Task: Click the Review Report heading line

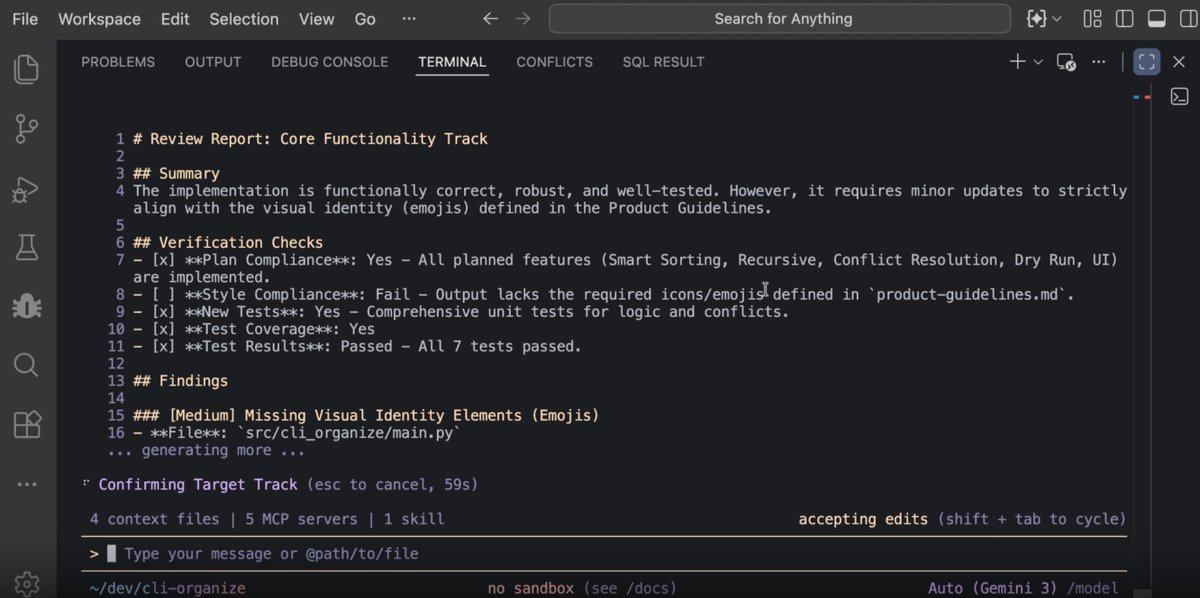Action: (310, 139)
